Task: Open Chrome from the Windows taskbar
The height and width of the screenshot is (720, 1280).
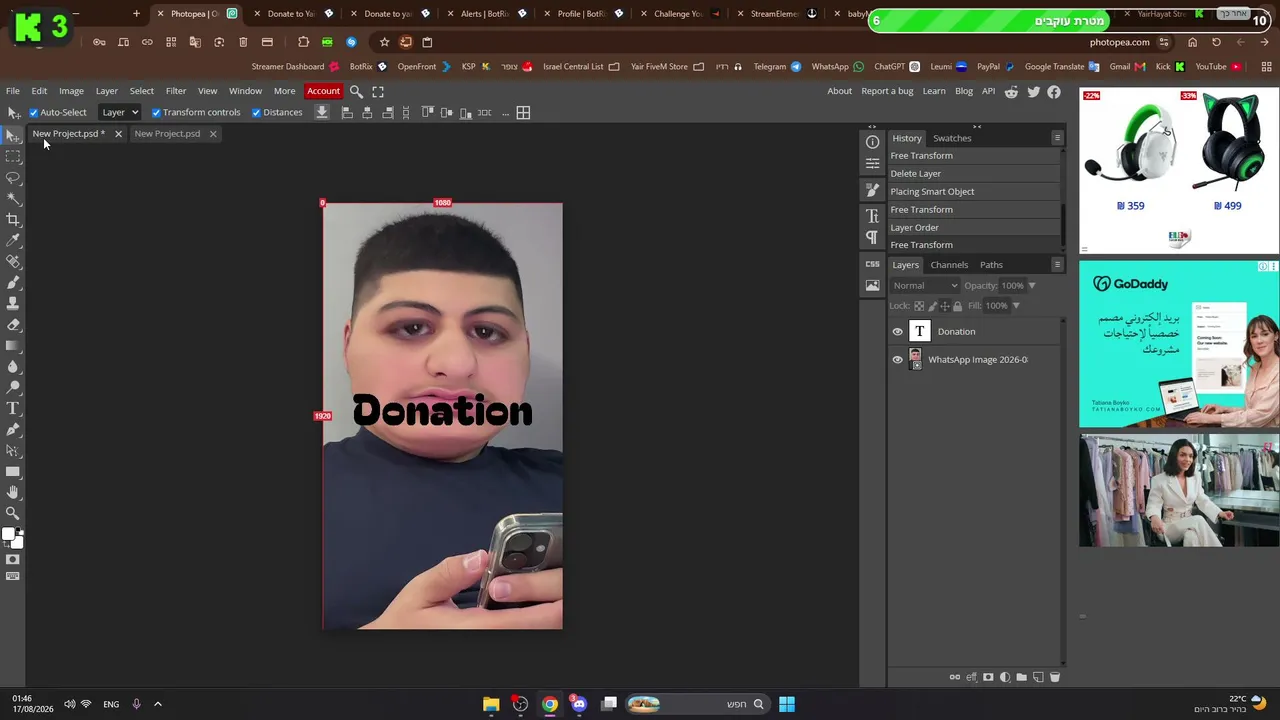Action: pos(550,704)
